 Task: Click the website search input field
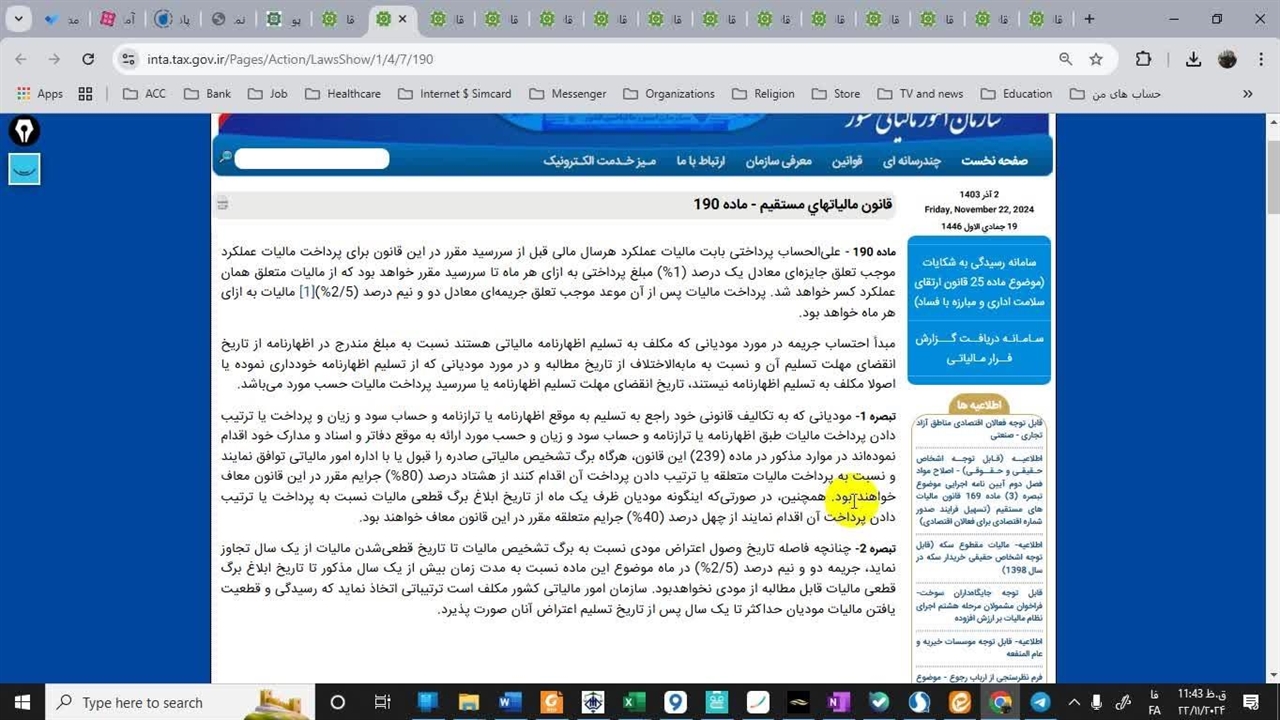coord(312,159)
